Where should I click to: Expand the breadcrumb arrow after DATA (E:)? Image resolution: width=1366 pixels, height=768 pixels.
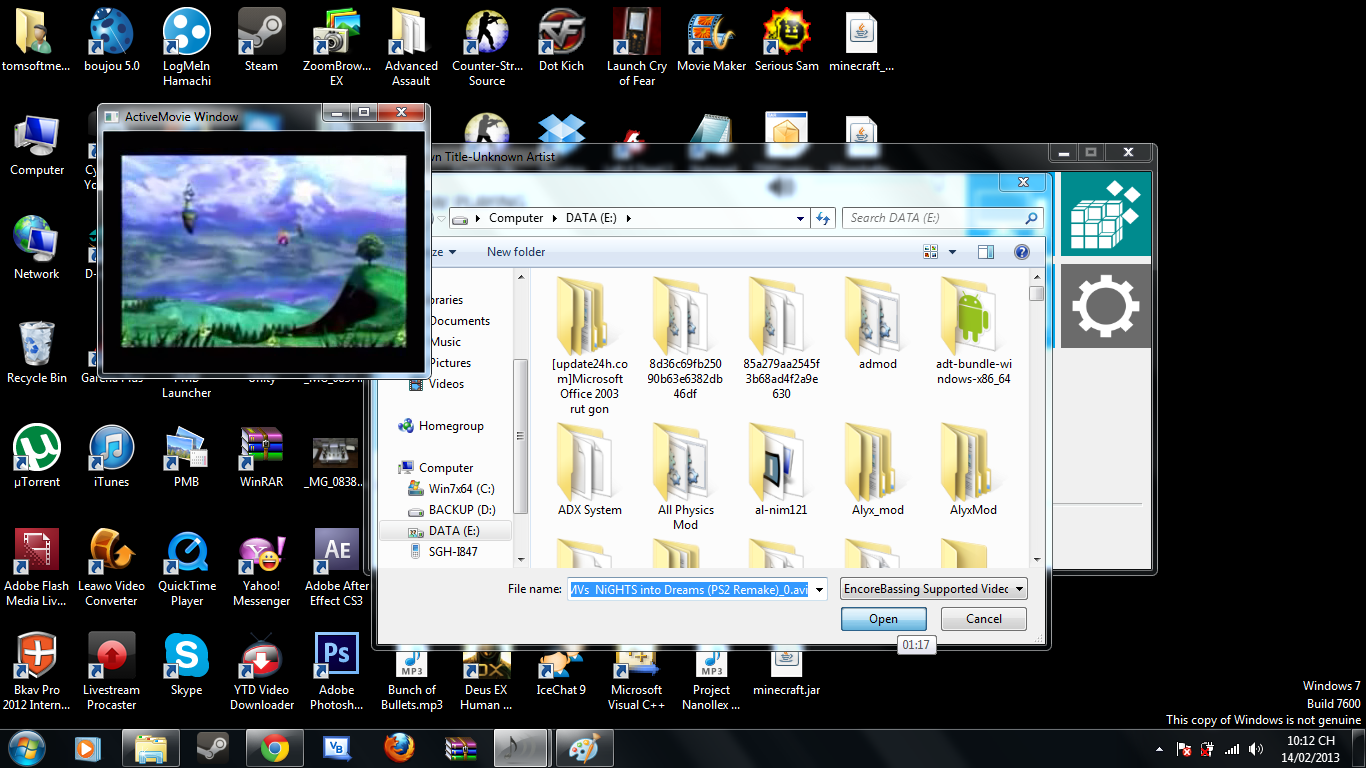628,218
